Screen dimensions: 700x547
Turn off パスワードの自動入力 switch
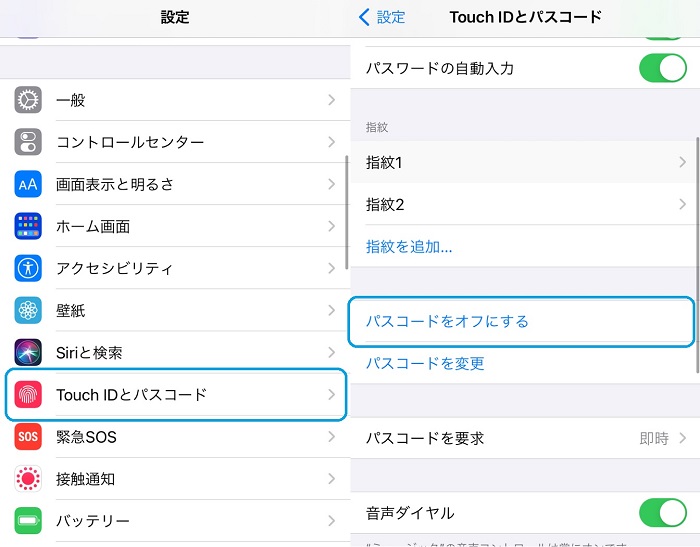(x=662, y=68)
